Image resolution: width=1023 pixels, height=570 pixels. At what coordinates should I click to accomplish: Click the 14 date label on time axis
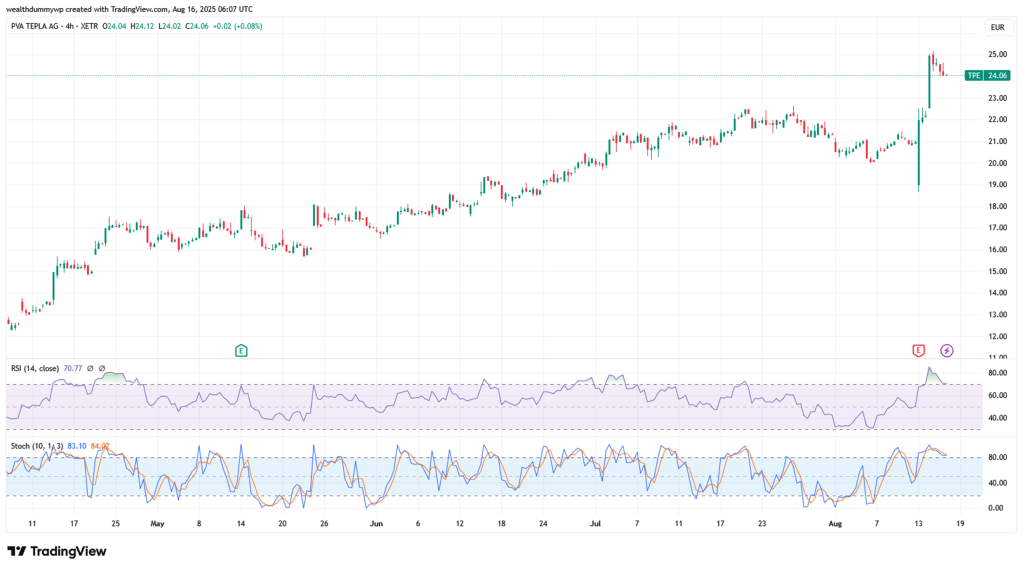(241, 523)
